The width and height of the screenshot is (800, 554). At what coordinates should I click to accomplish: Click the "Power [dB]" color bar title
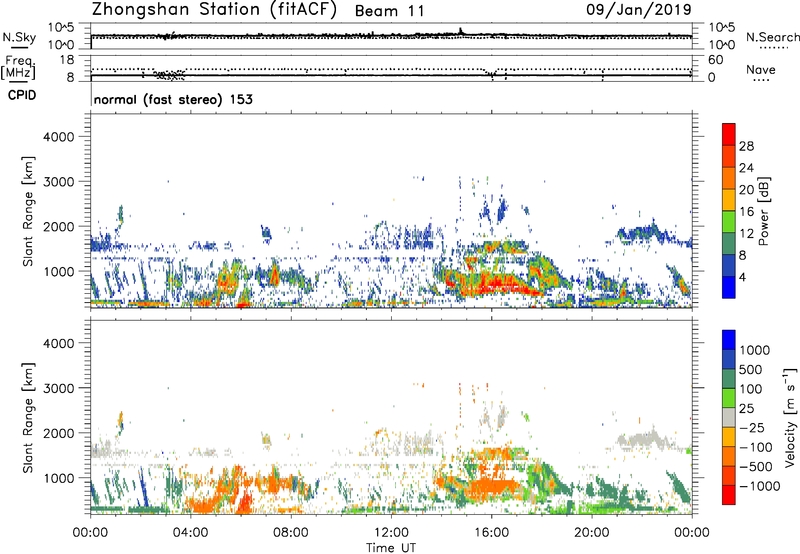point(763,211)
